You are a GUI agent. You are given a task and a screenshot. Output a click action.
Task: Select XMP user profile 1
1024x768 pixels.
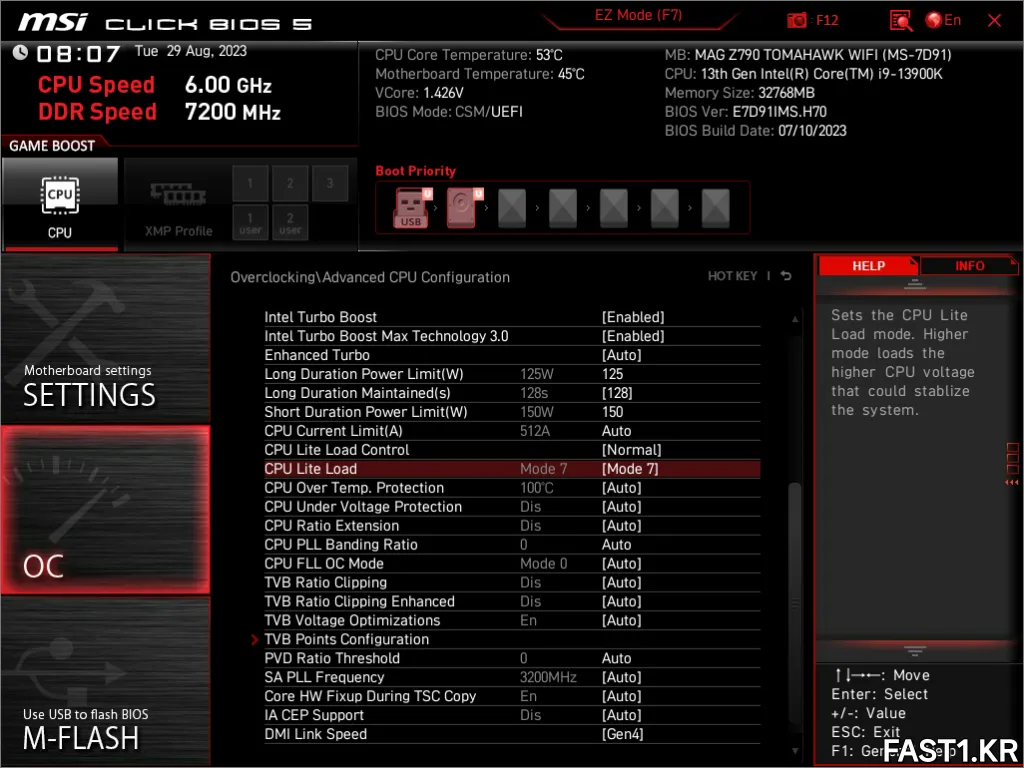click(x=250, y=222)
